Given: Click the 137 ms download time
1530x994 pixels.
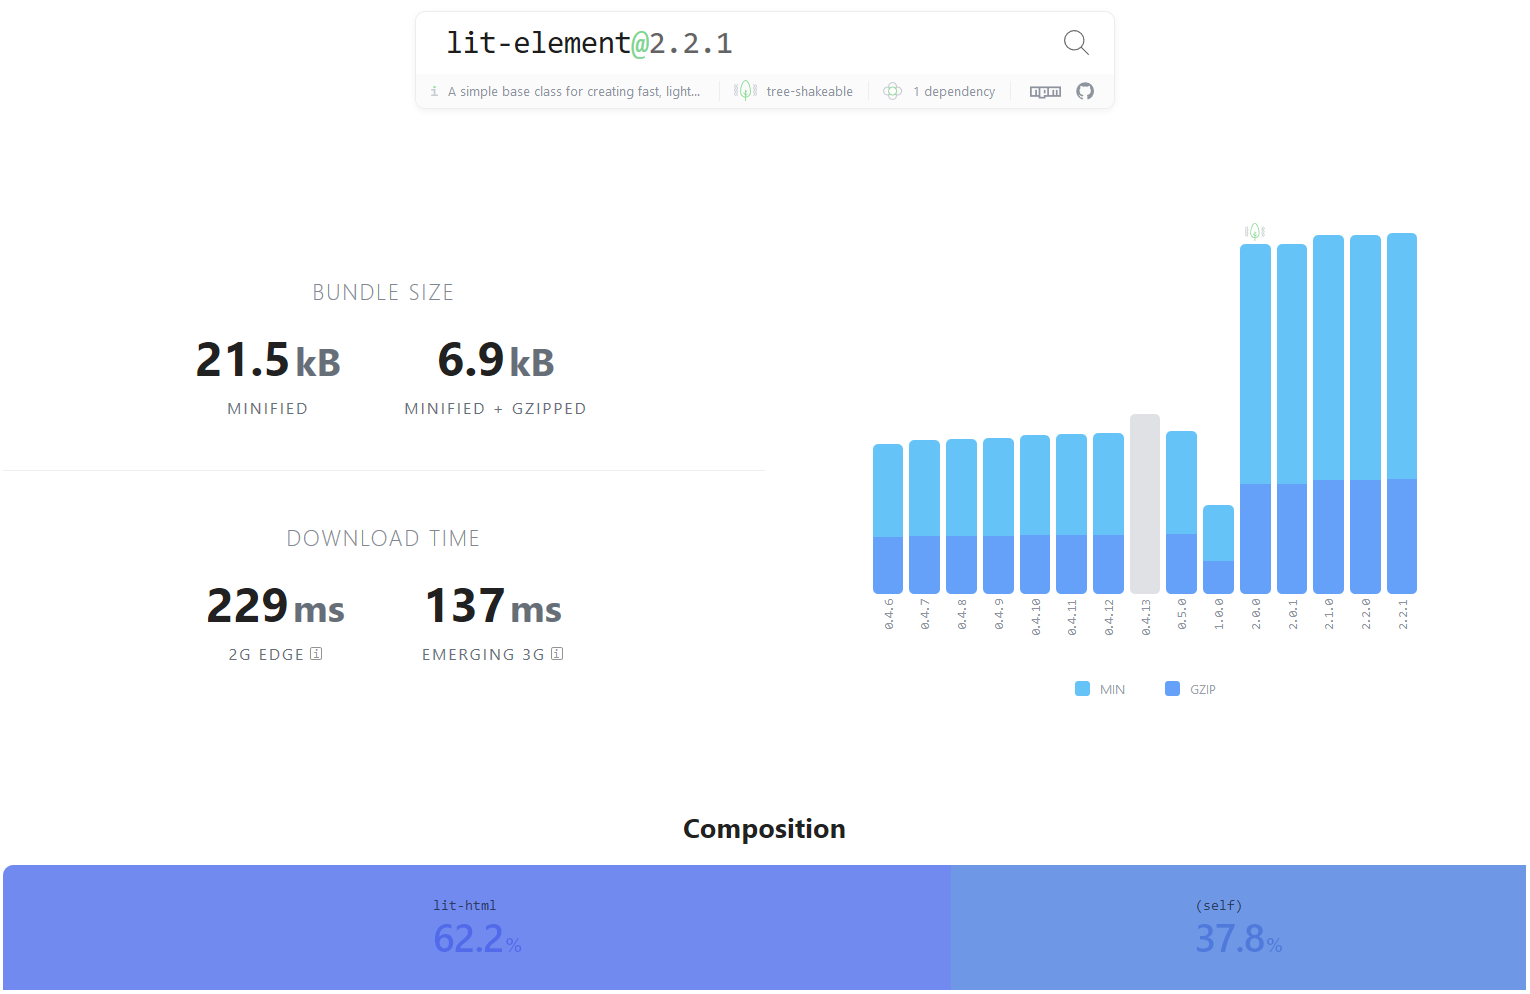Looking at the screenshot, I should (x=493, y=606).
